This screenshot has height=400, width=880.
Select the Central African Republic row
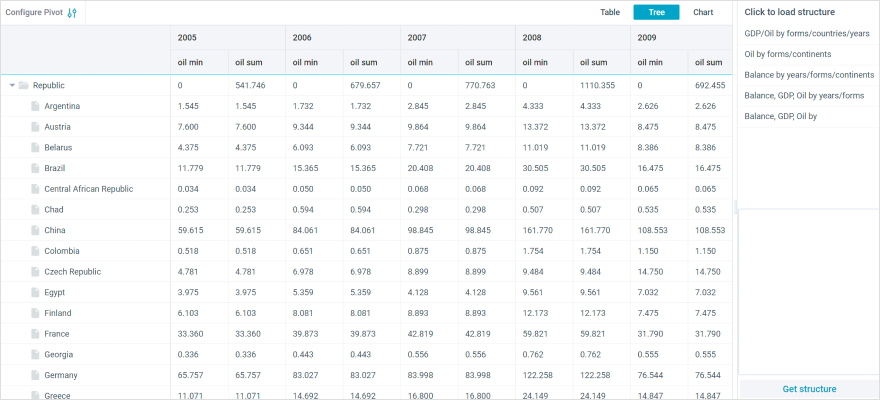point(88,189)
